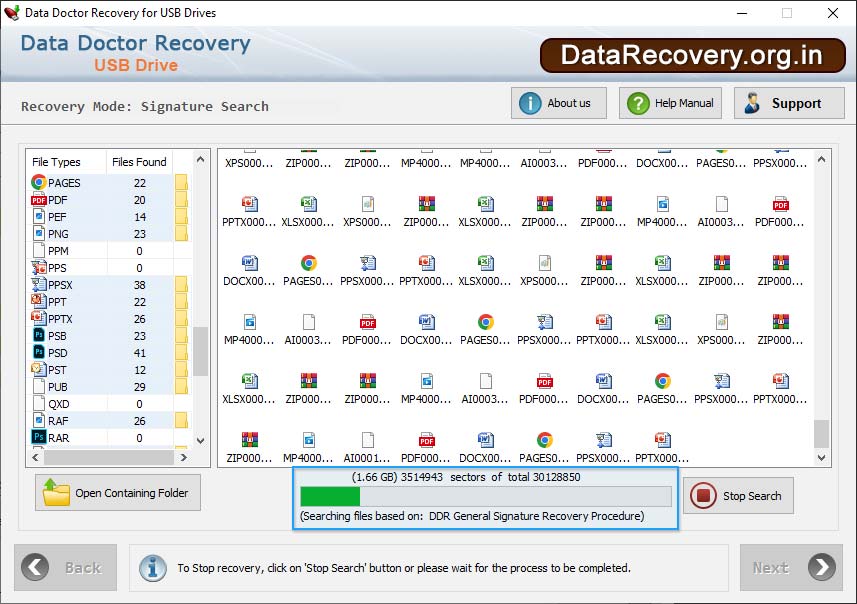This screenshot has width=857, height=604.
Task: Select the PPM row in file types
Action: click(x=109, y=251)
